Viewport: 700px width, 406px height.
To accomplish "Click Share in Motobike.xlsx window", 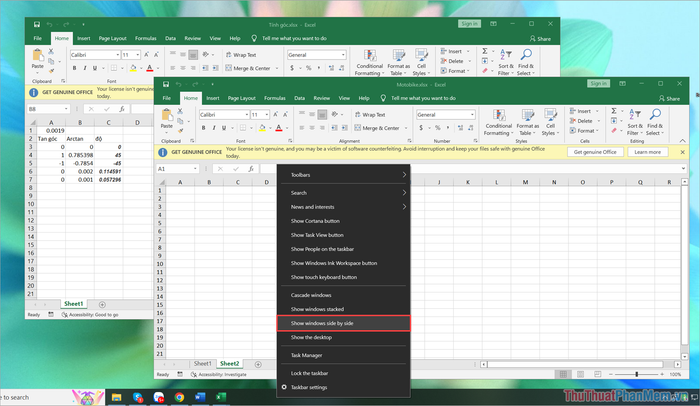I will pos(669,98).
